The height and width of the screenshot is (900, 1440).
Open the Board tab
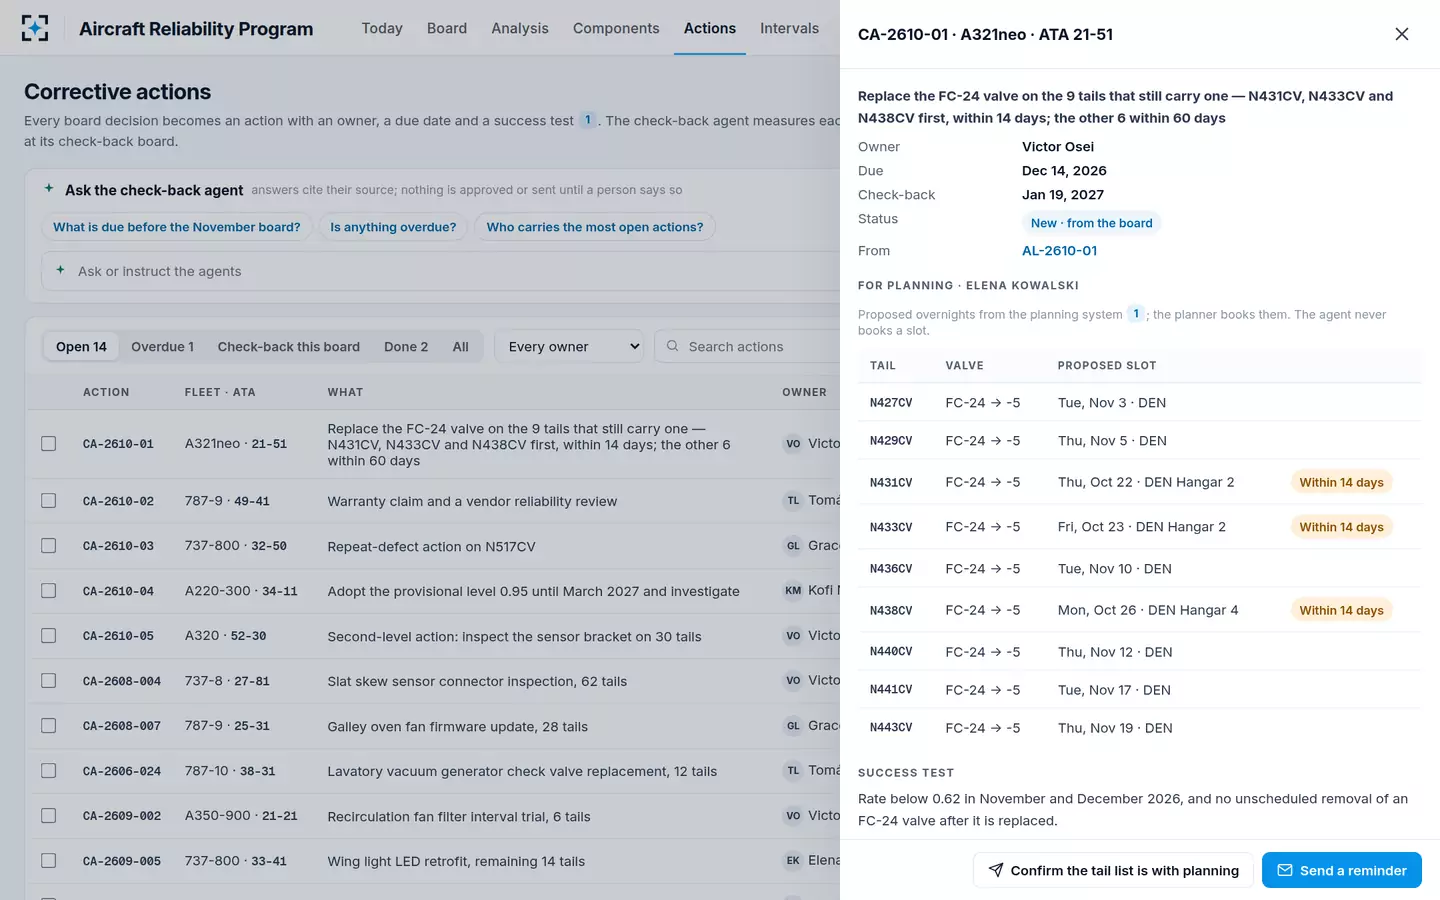coord(447,28)
